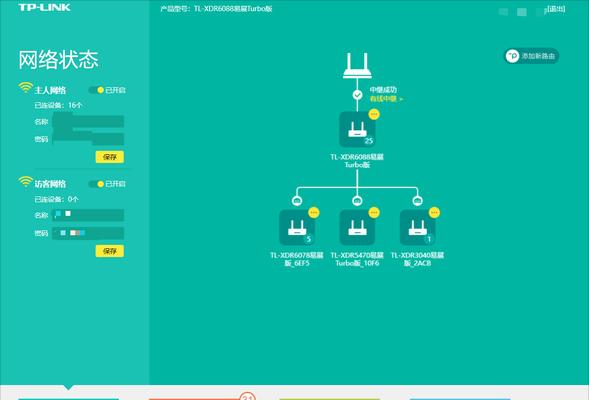Image resolution: width=589 pixels, height=400 pixels.
Task: Click the 访客网络 section title
Action: pyautogui.click(x=50, y=184)
